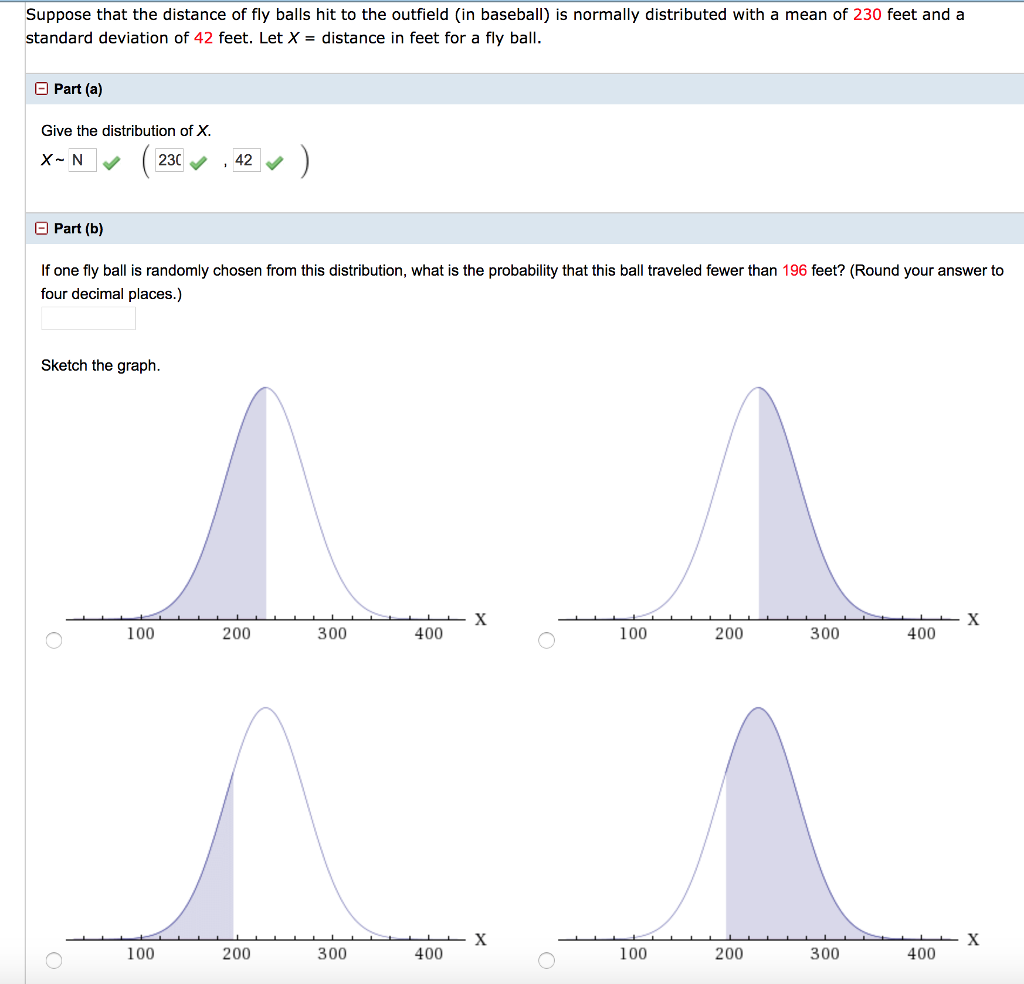Viewport: 1024px width, 984px height.
Task: Select the radio button for the bottom-right graph
Action: click(546, 959)
